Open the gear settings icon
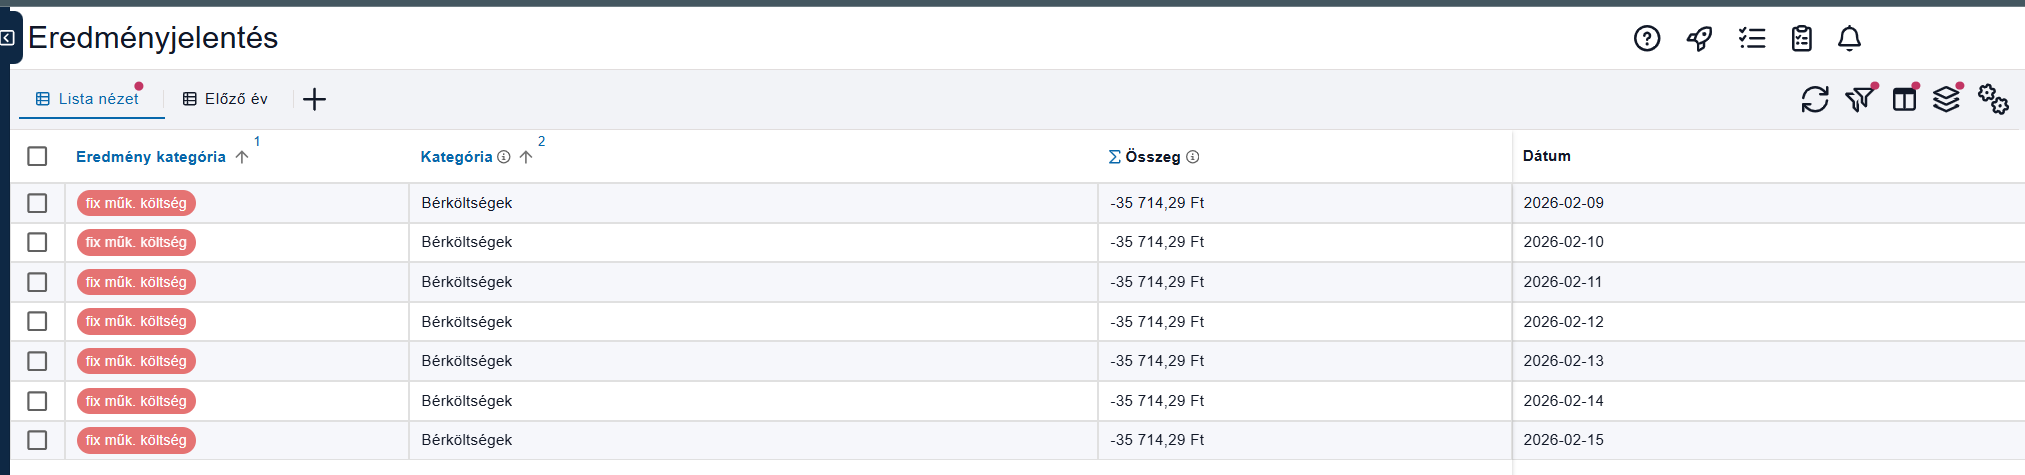 click(x=1992, y=99)
